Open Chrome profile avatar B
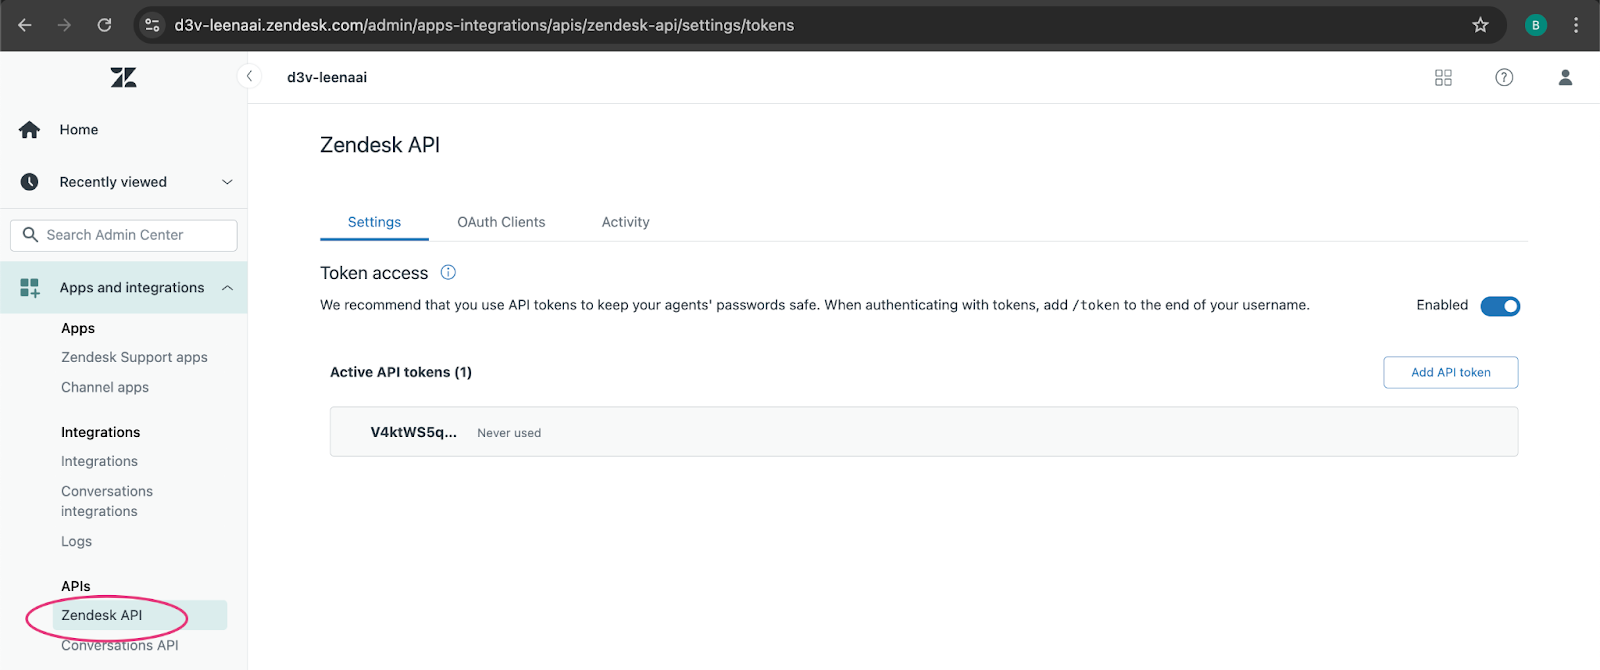The width and height of the screenshot is (1600, 670). (1535, 25)
